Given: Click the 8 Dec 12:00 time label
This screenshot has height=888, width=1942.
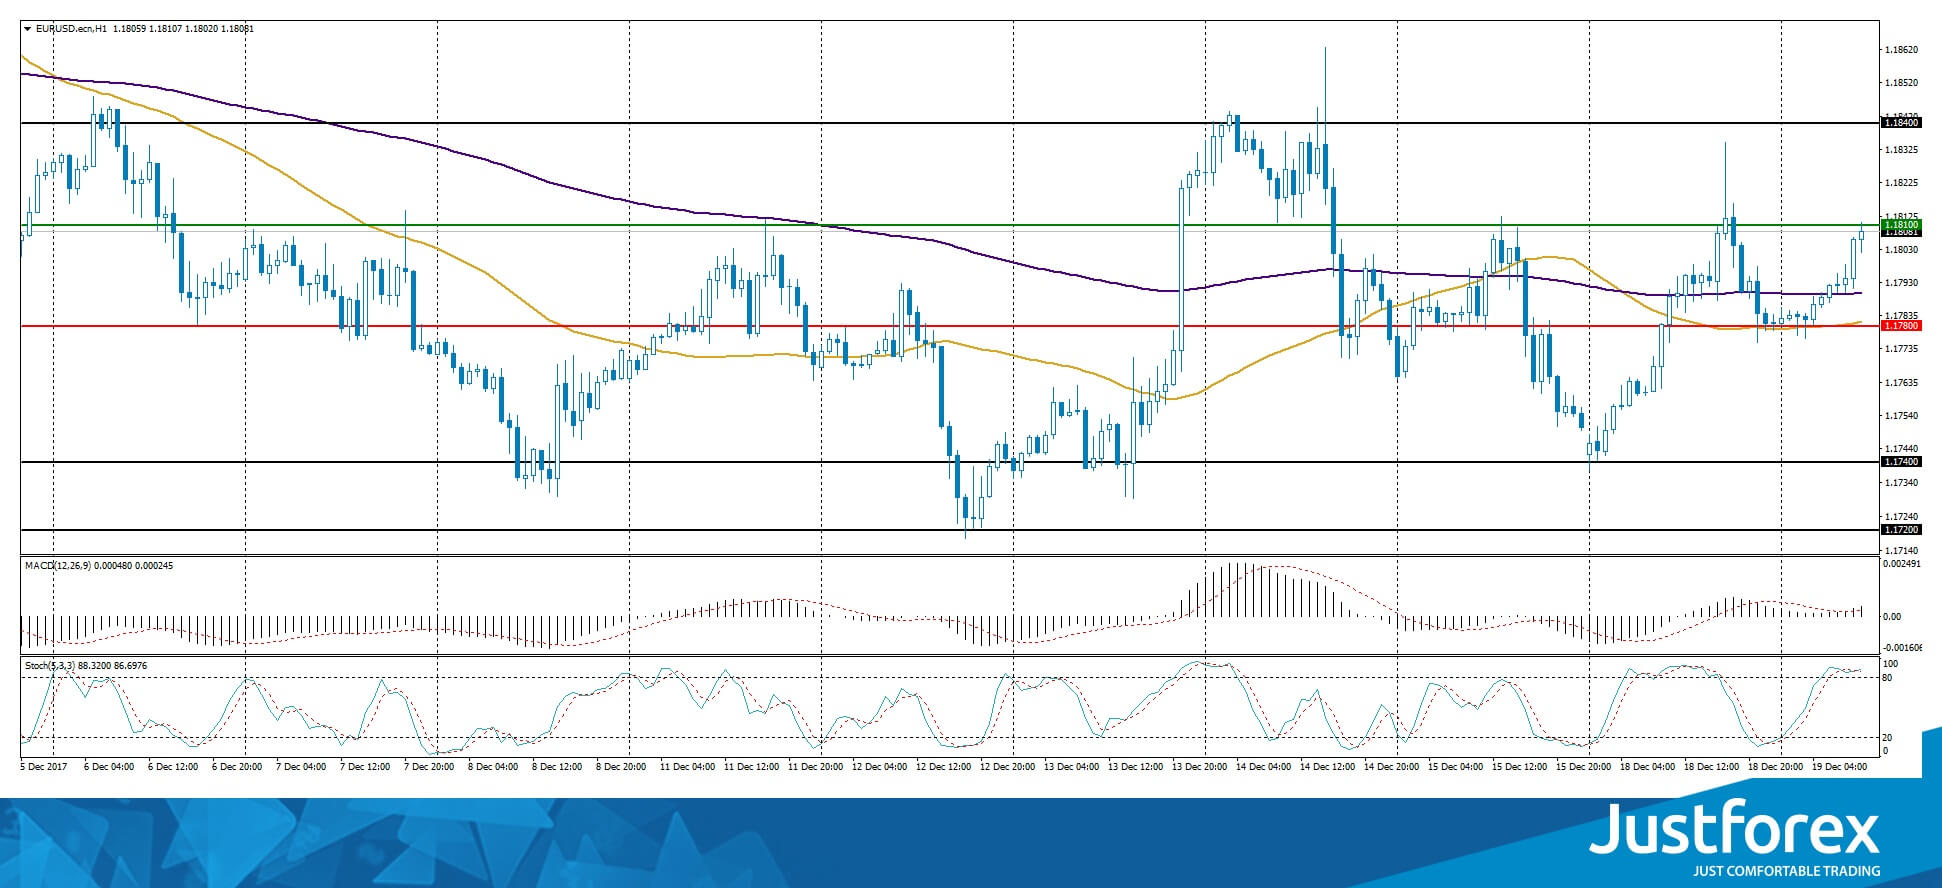Looking at the screenshot, I should point(559,767).
